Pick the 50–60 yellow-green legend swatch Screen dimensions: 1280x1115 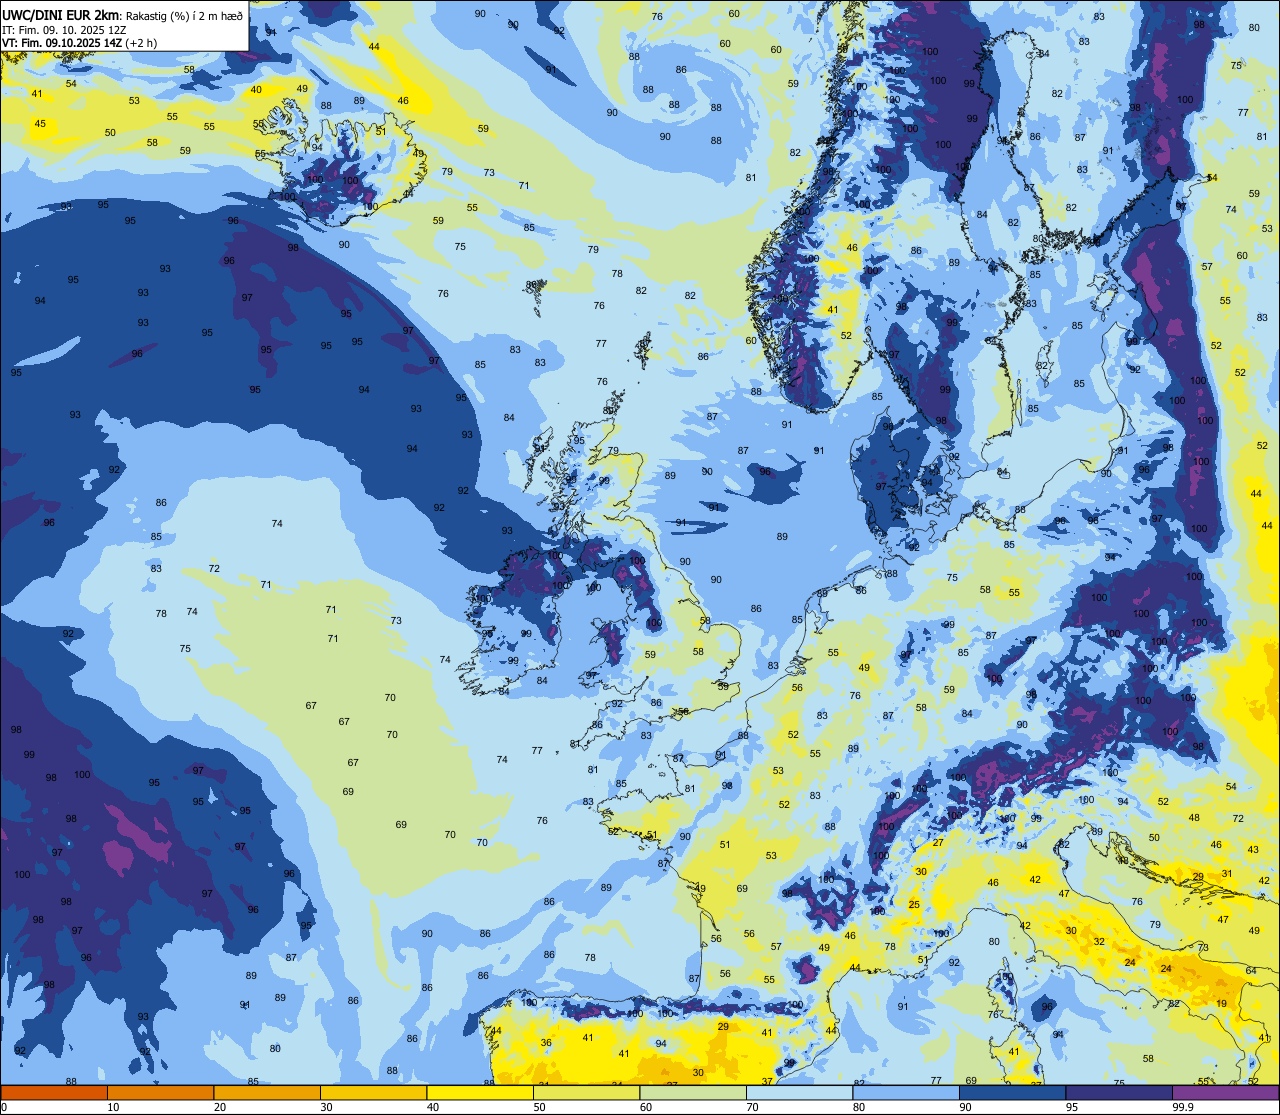point(586,1093)
